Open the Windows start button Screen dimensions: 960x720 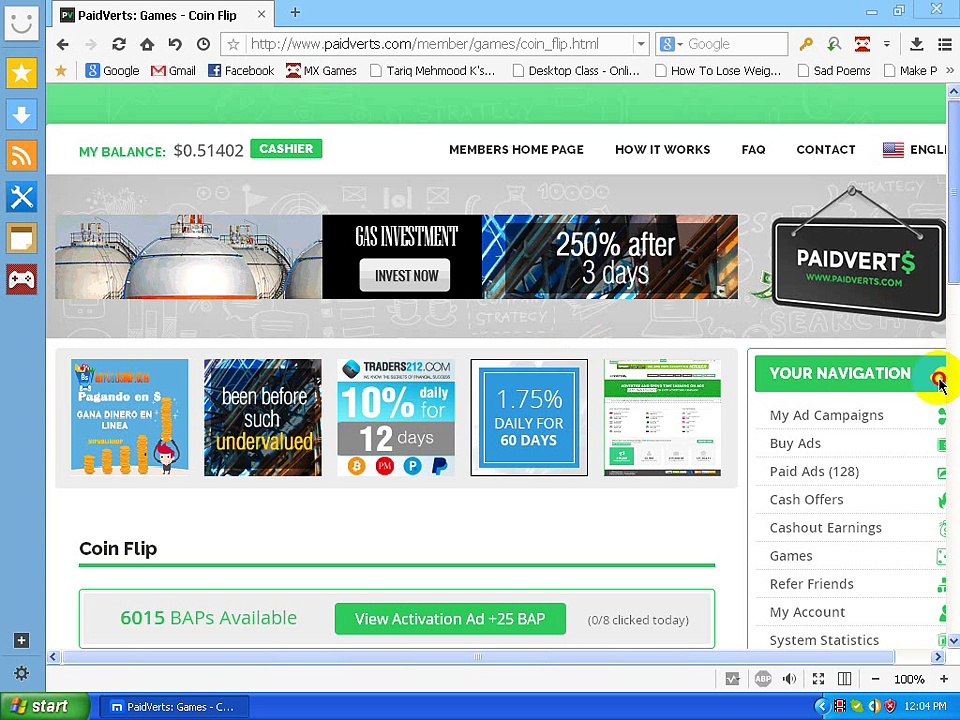pos(45,707)
